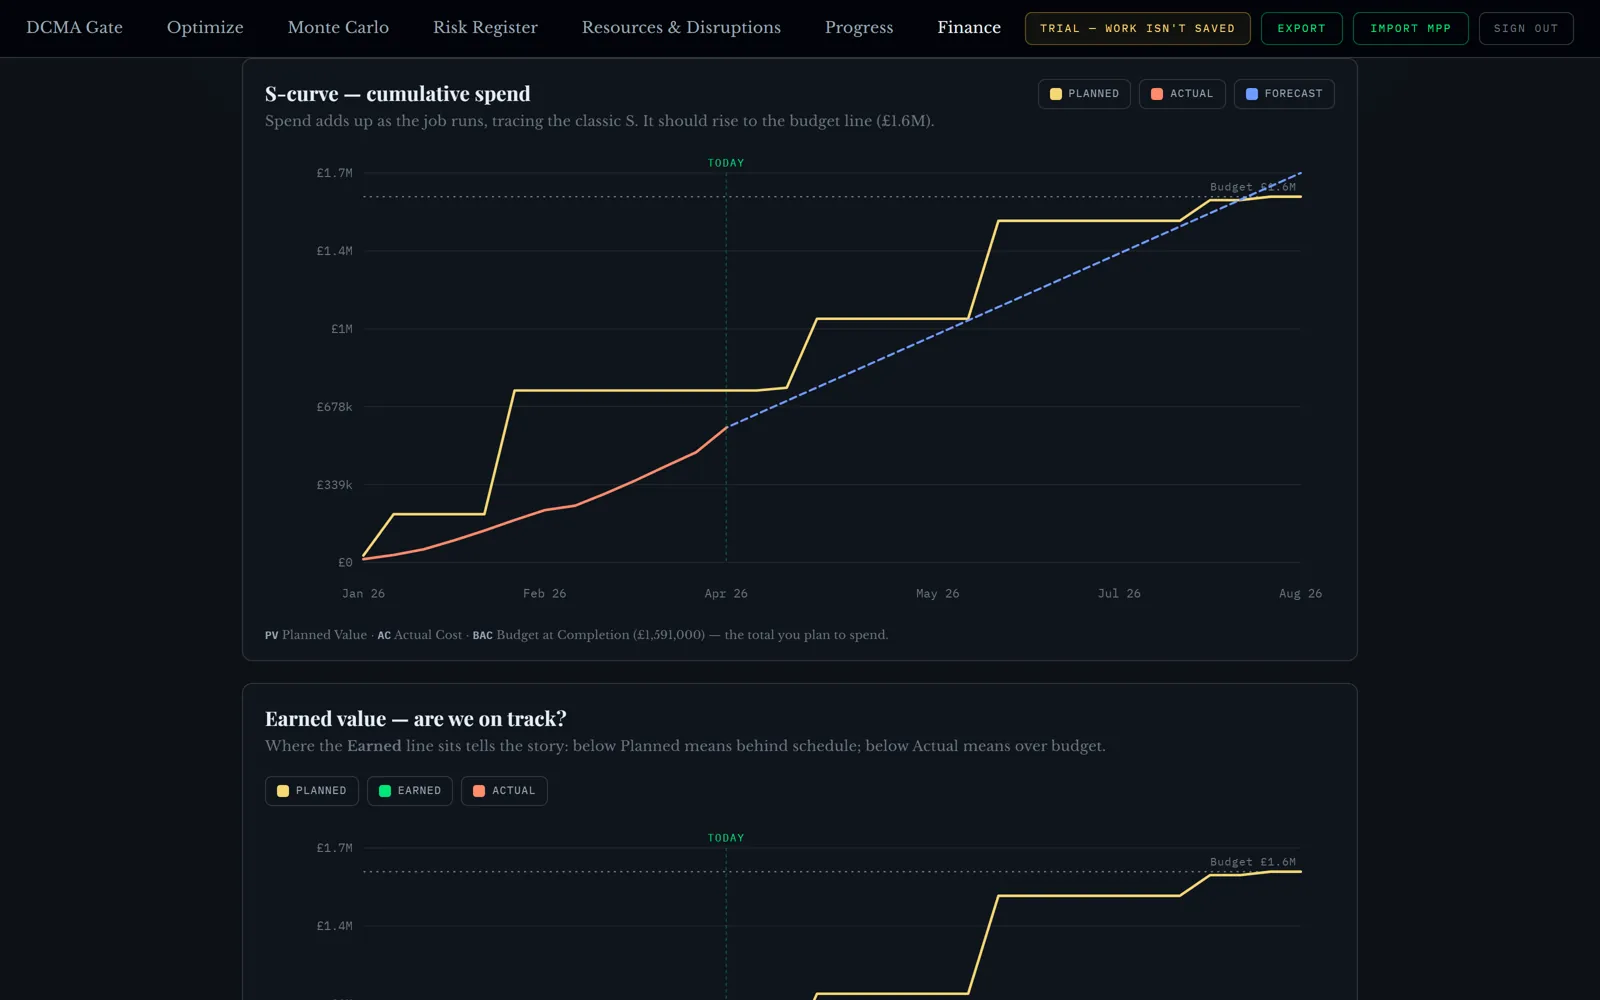Open the Risk Register tab
The height and width of the screenshot is (1000, 1600).
point(485,28)
